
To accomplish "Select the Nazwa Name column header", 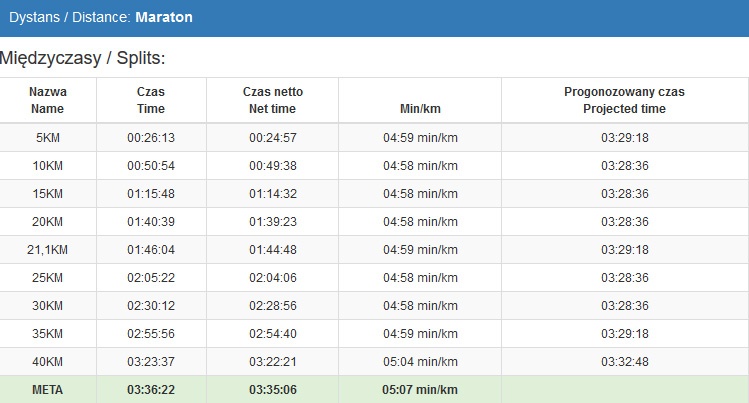I will (48, 100).
